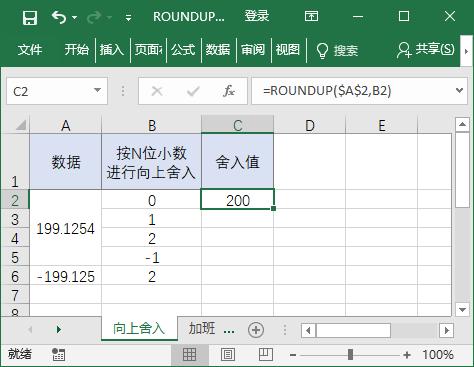Switch to the 视图 ribbon tab
The image size is (474, 367).
[288, 50]
